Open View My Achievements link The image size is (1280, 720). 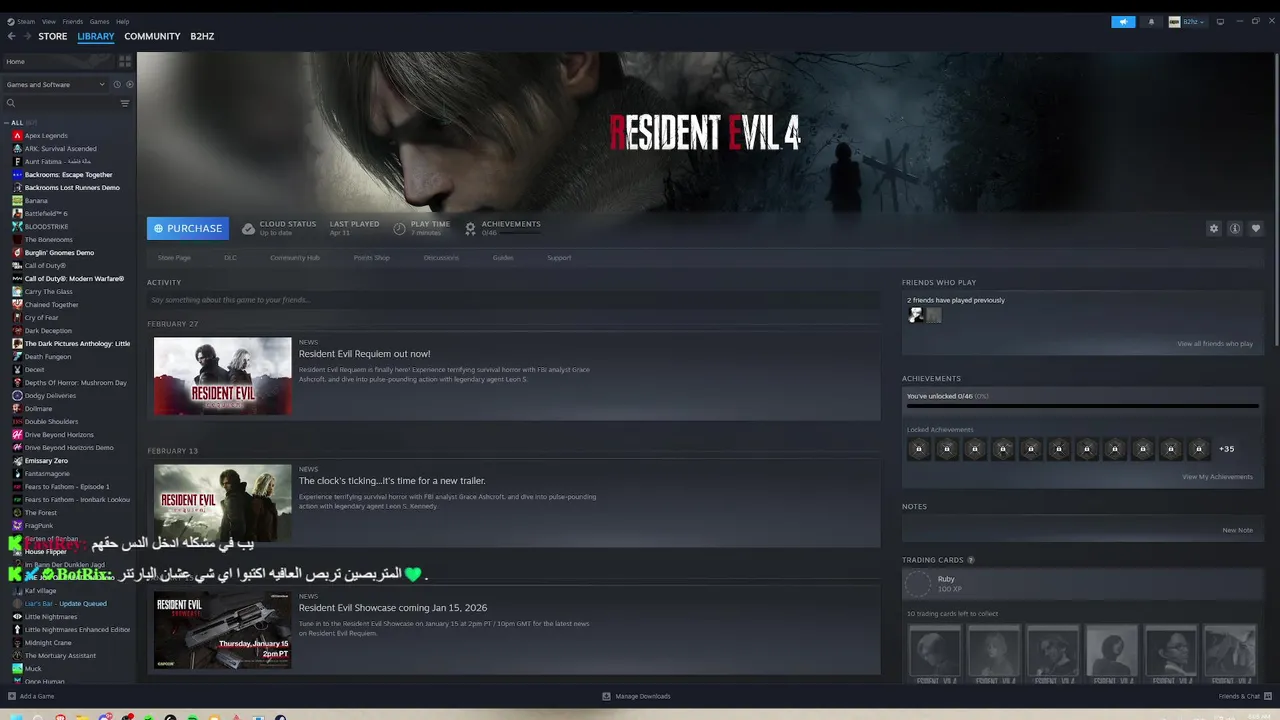pos(1217,477)
